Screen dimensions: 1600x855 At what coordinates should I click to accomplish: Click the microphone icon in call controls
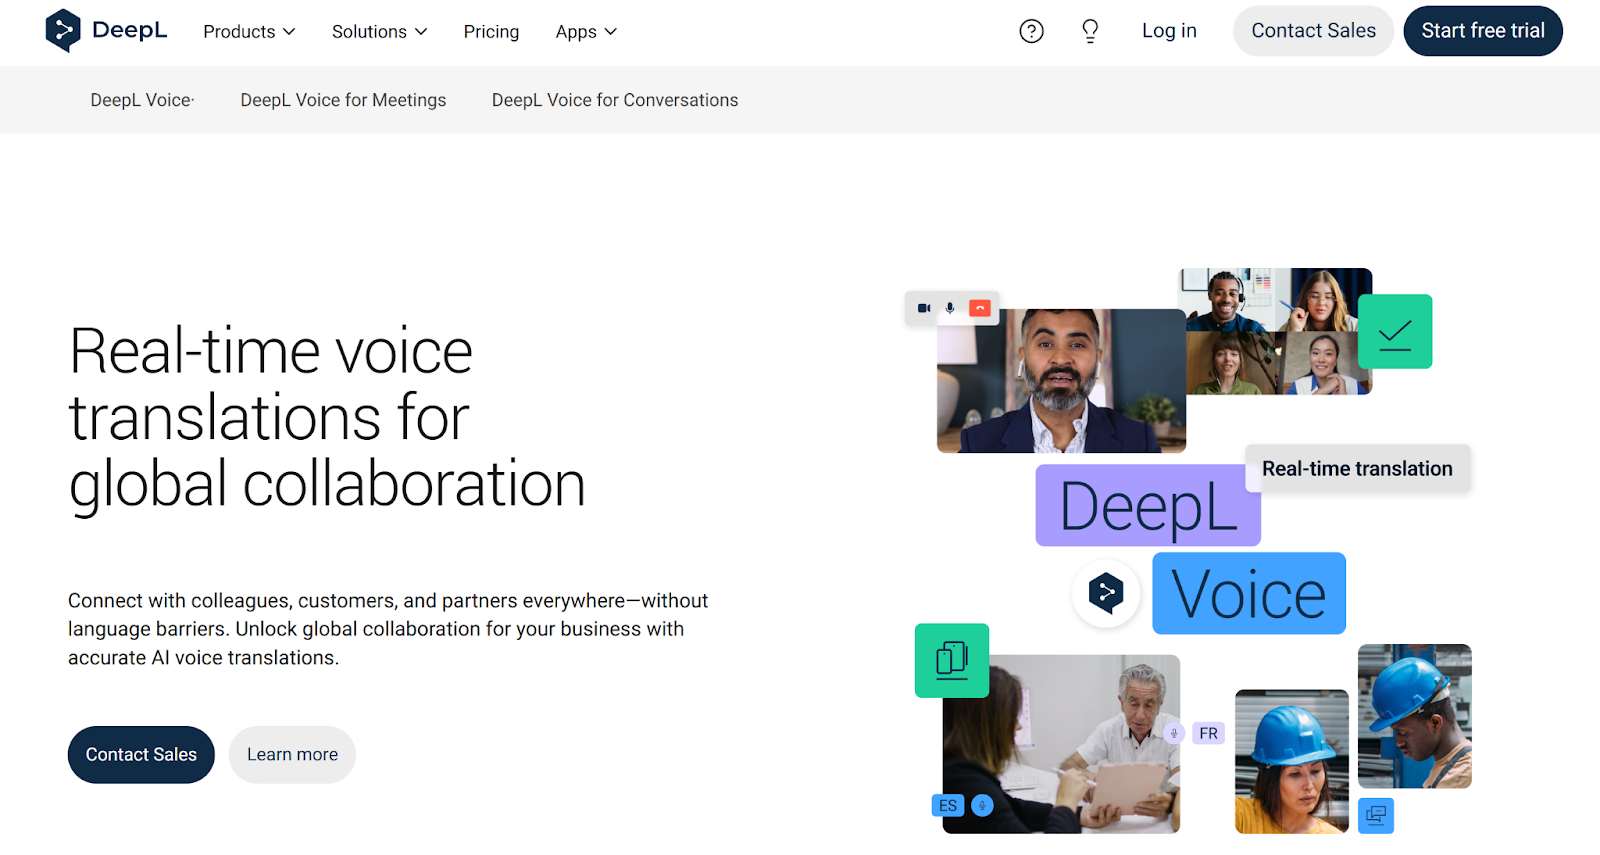tap(950, 308)
